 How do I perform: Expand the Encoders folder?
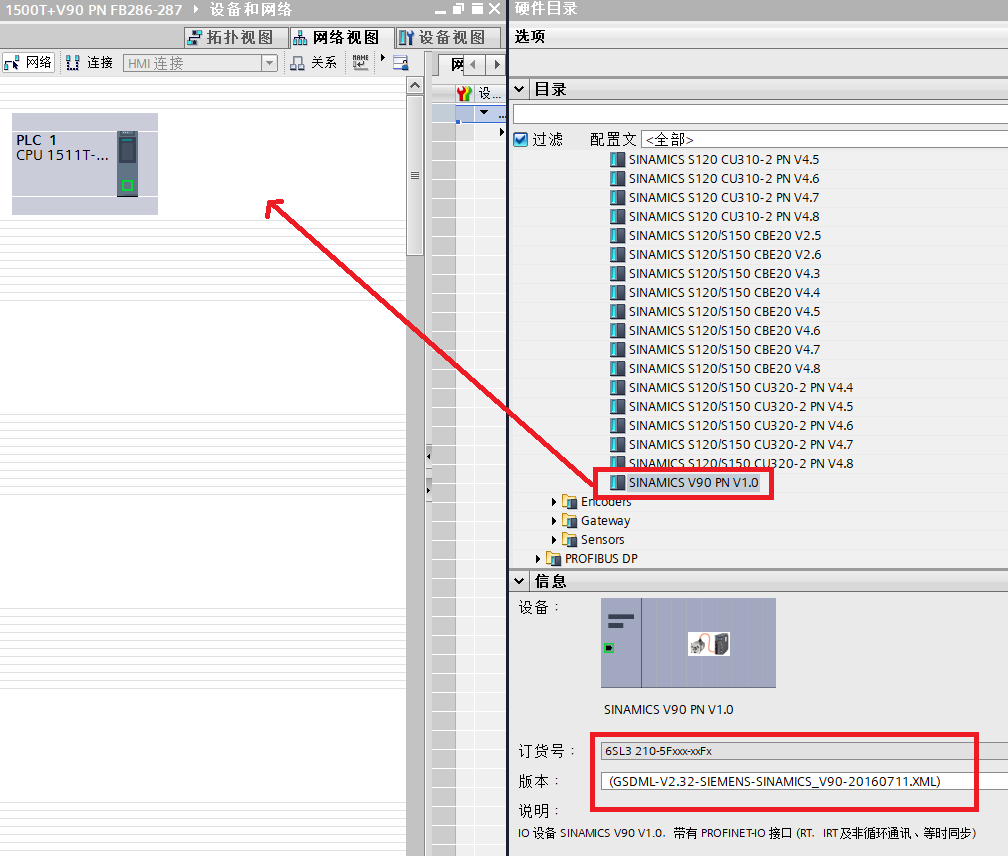point(554,501)
